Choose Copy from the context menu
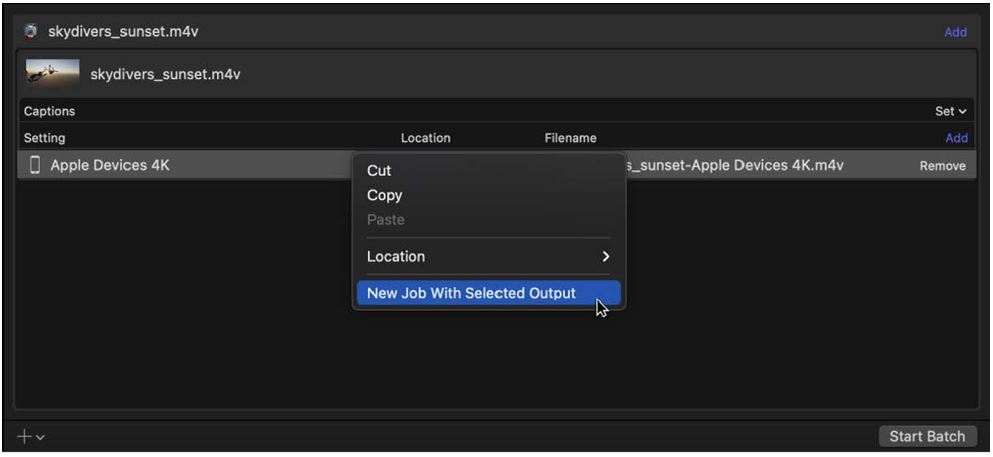The width and height of the screenshot is (993, 457). 384,195
